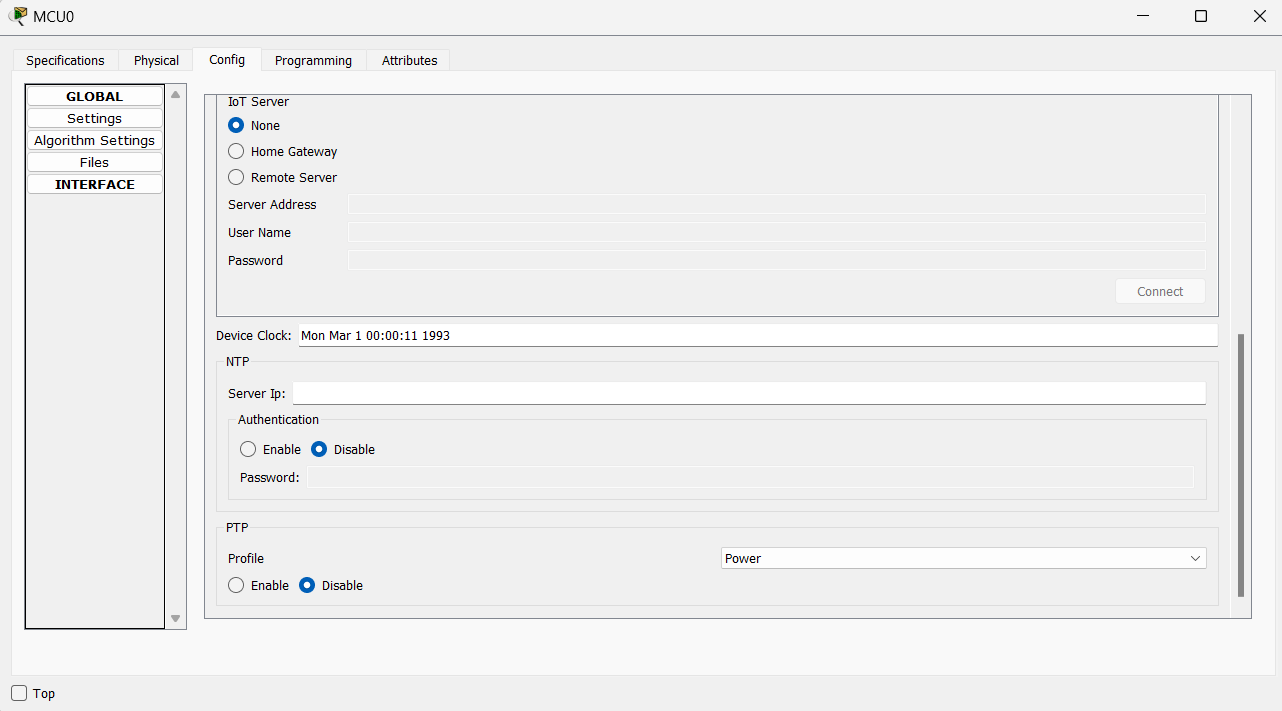1282x711 pixels.
Task: Select Home Gateway IoT server option
Action: coord(236,152)
